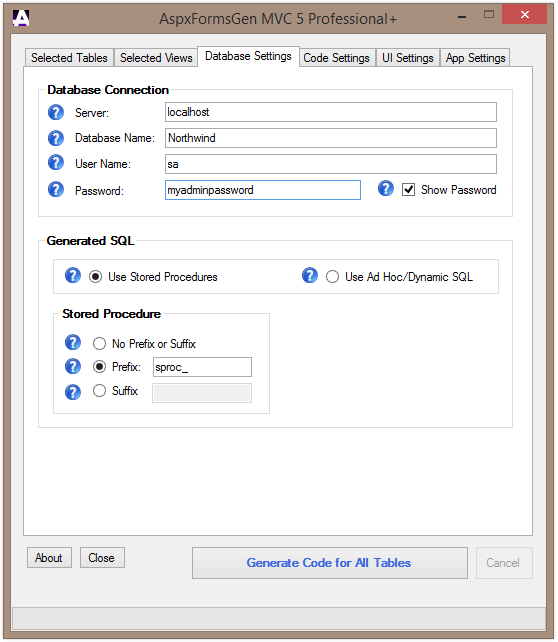Image resolution: width=558 pixels, height=642 pixels.
Task: Click the empty Suffix text box
Action: [x=202, y=393]
